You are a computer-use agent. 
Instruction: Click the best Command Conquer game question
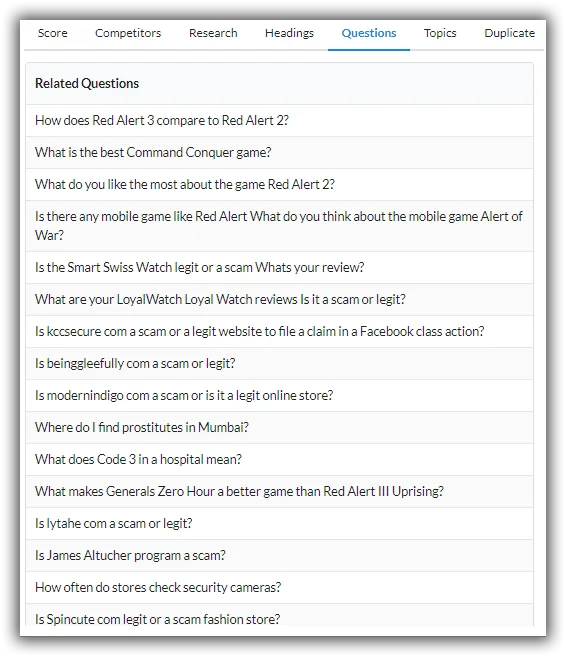279,153
